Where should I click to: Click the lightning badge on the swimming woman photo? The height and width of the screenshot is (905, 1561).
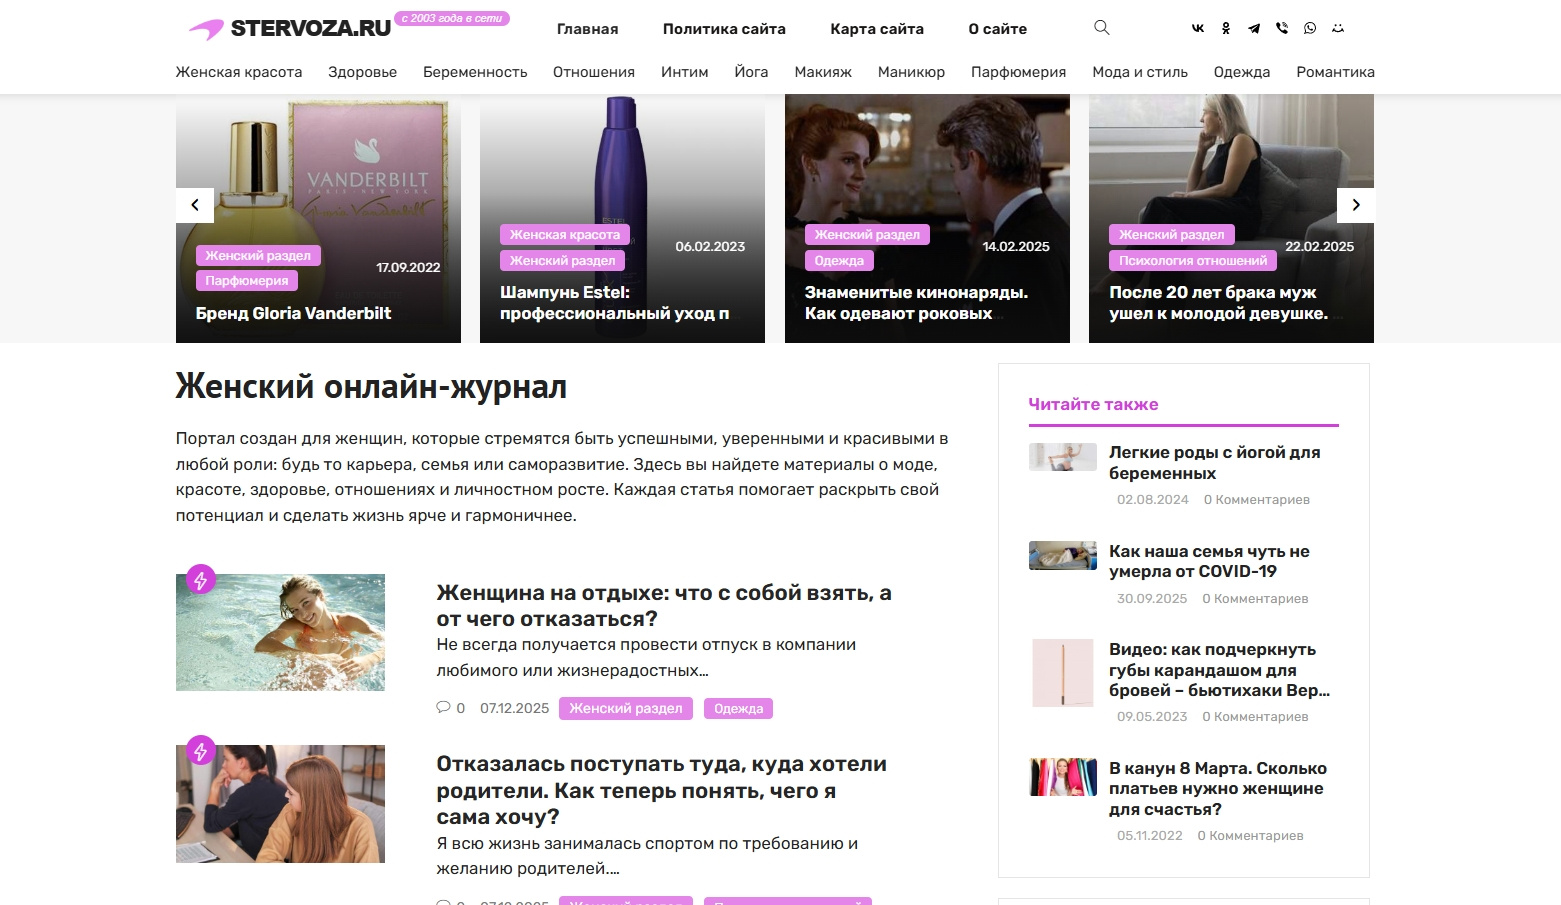click(x=201, y=580)
